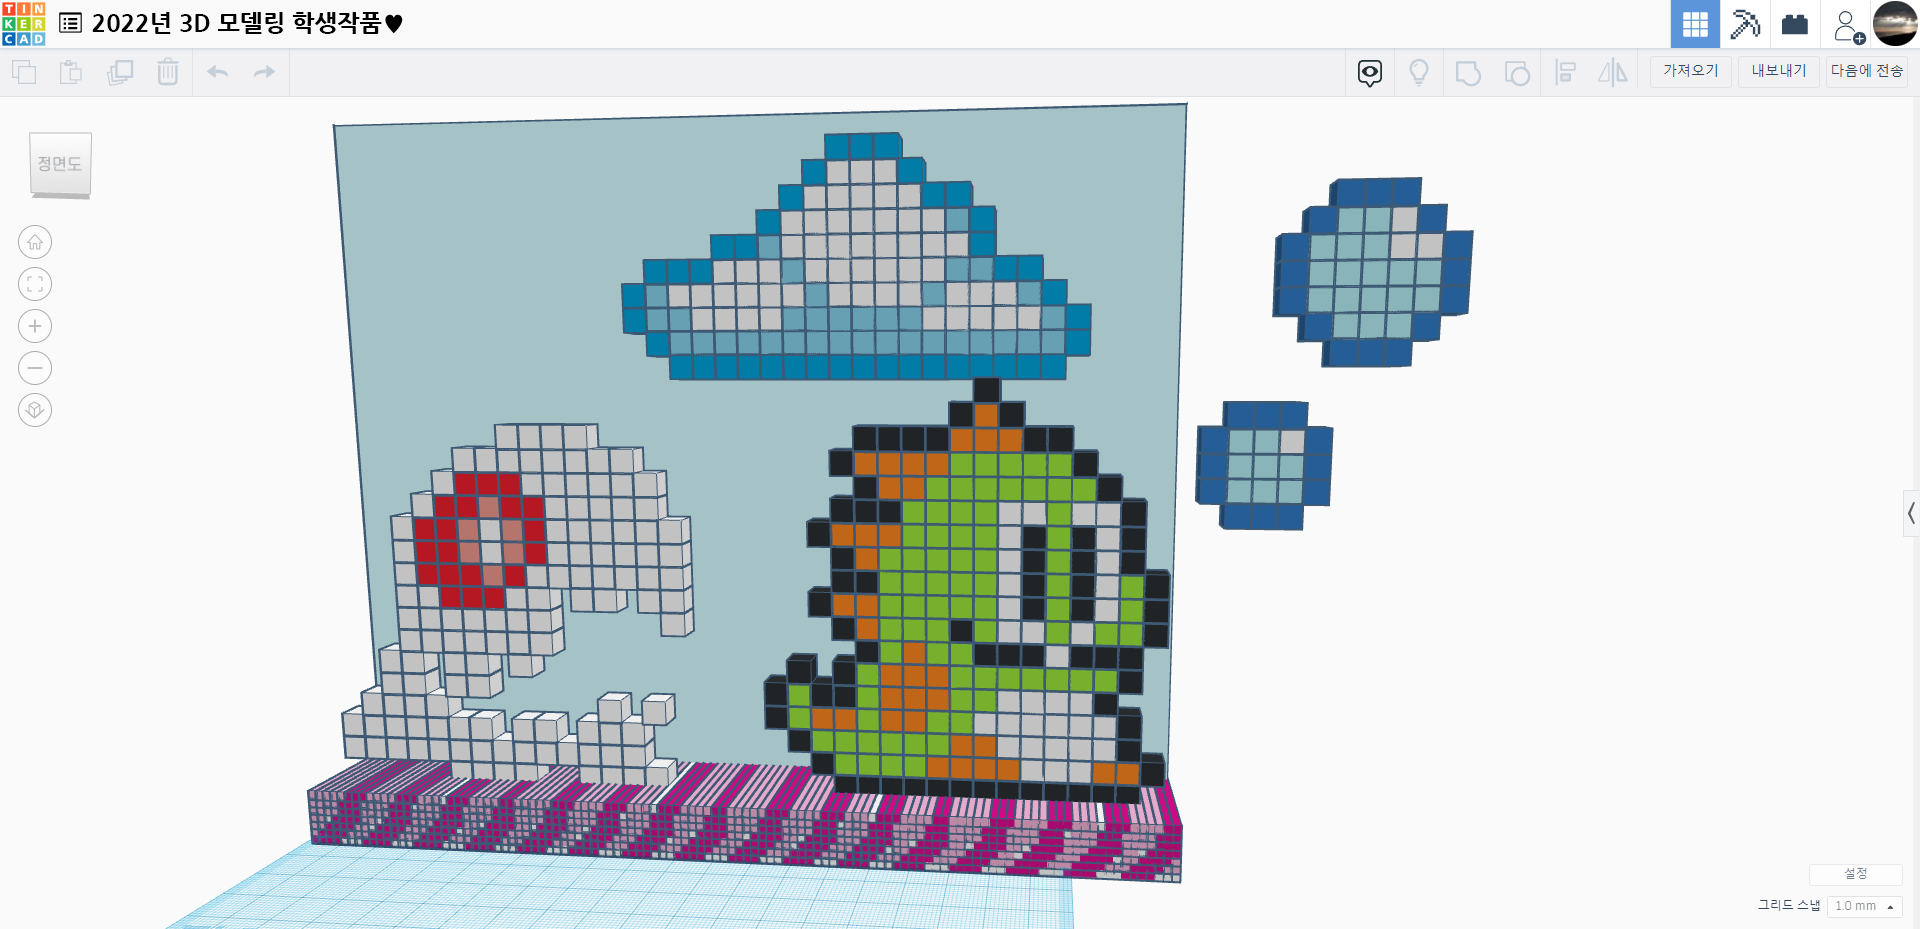Click the 내보내기 export button
Screen dimensions: 1920x929
[1778, 71]
